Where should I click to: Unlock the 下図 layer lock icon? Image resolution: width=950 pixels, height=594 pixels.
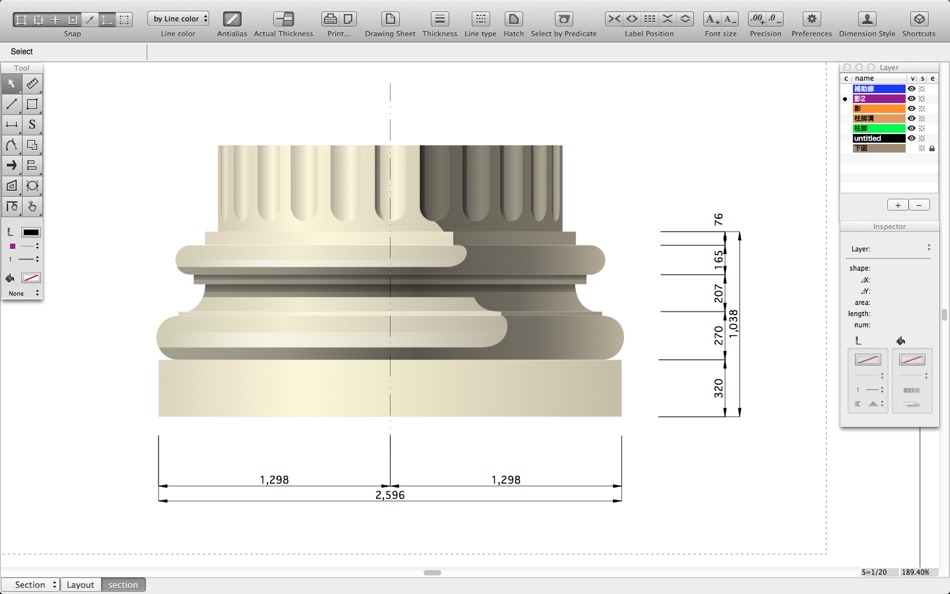(x=932, y=148)
